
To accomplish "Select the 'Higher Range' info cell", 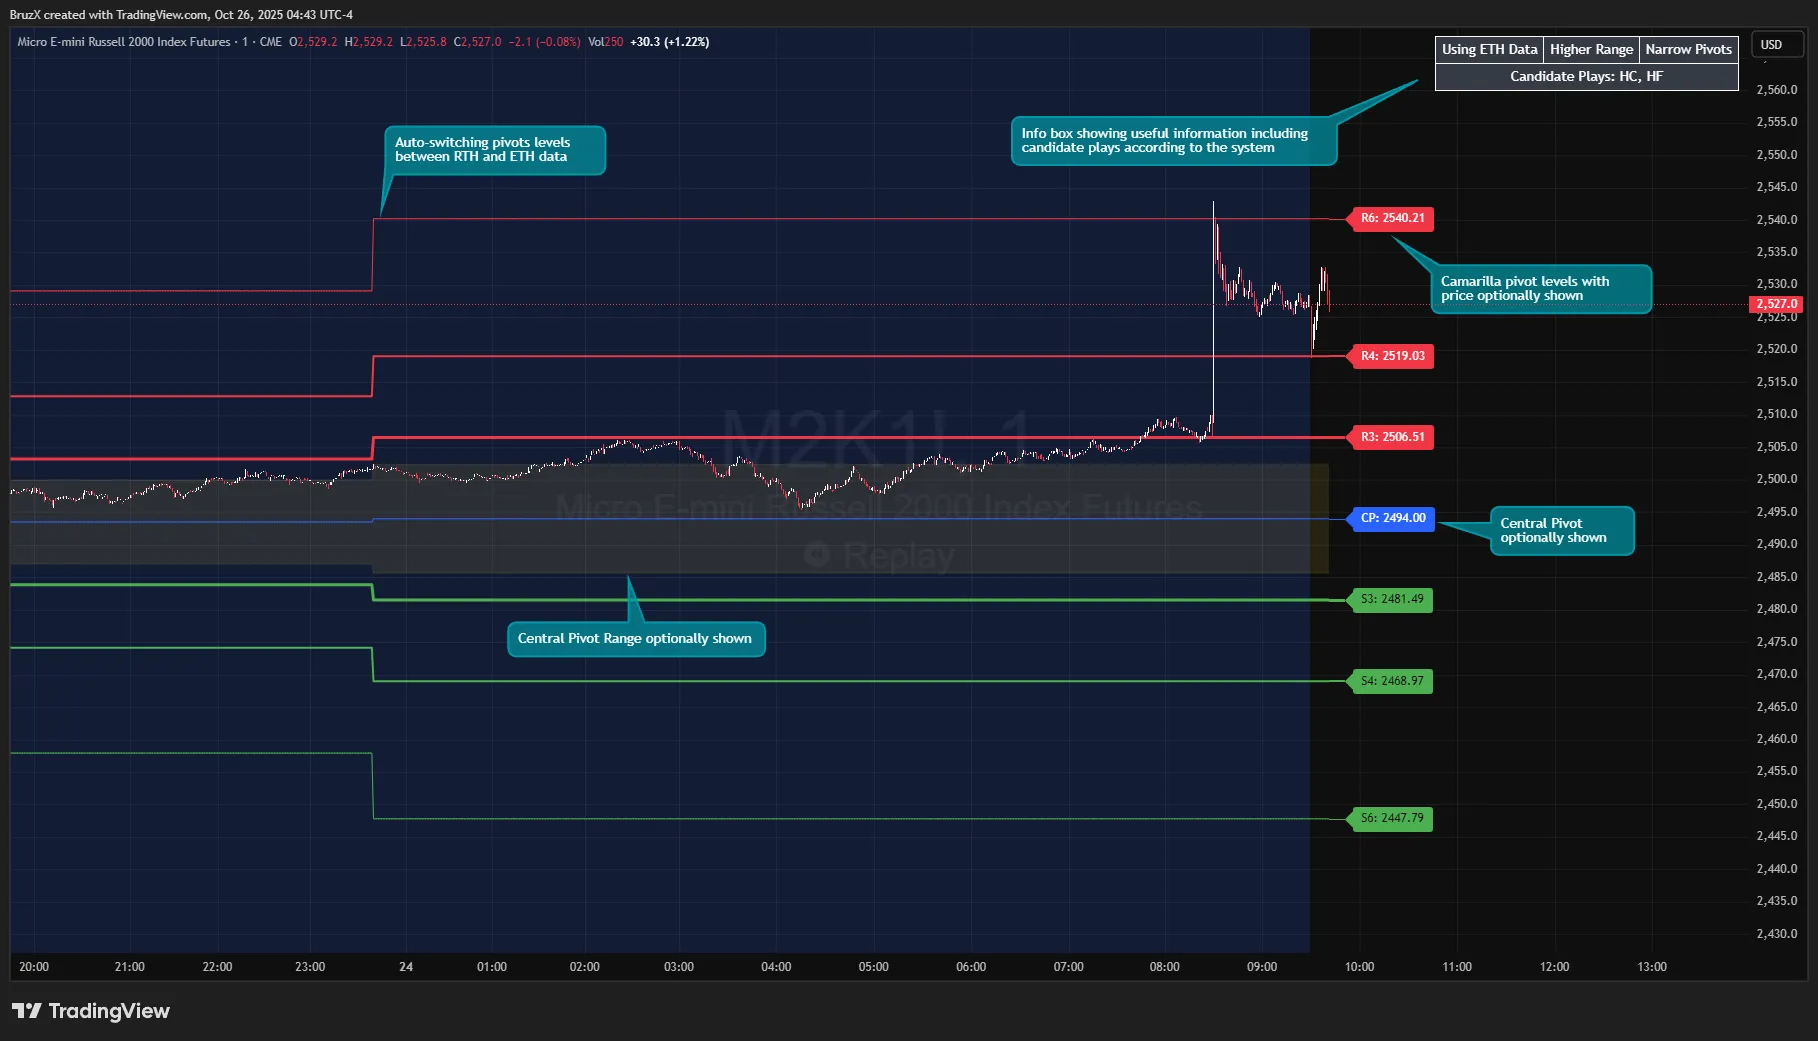I will 1591,50.
